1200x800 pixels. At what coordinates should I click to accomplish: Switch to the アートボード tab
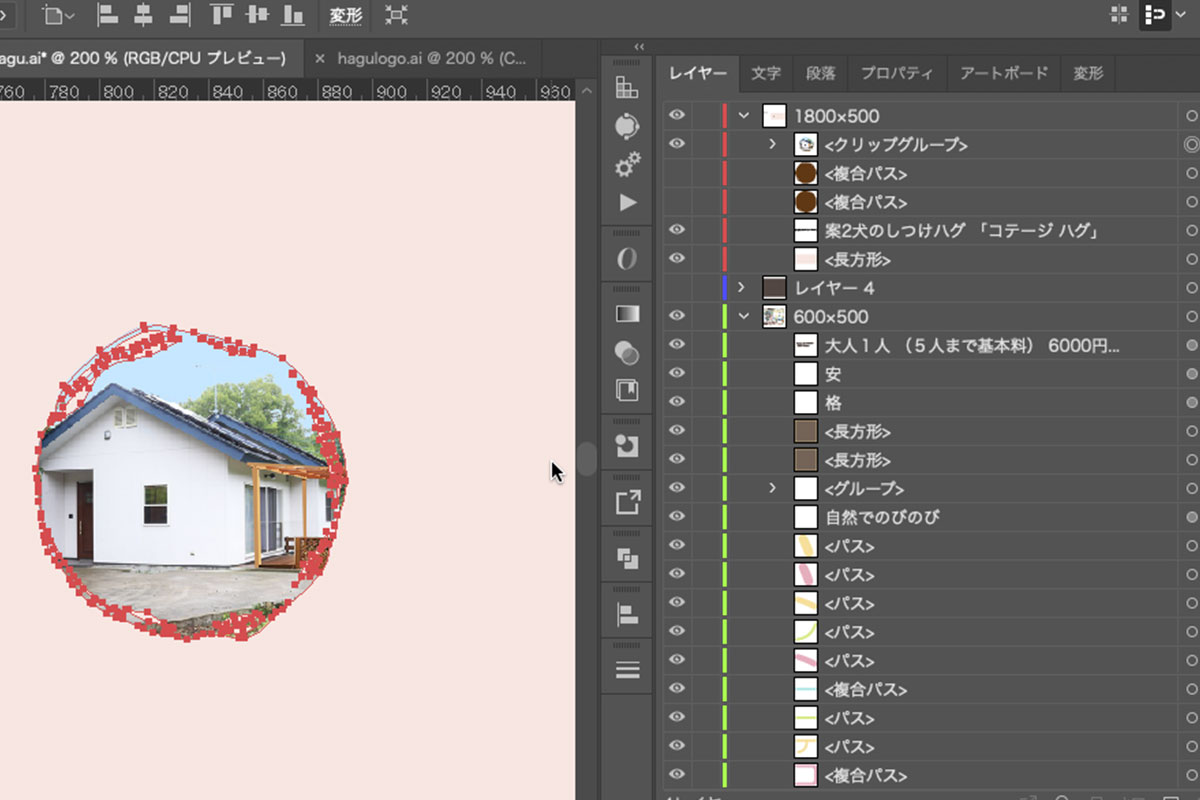tap(1003, 73)
